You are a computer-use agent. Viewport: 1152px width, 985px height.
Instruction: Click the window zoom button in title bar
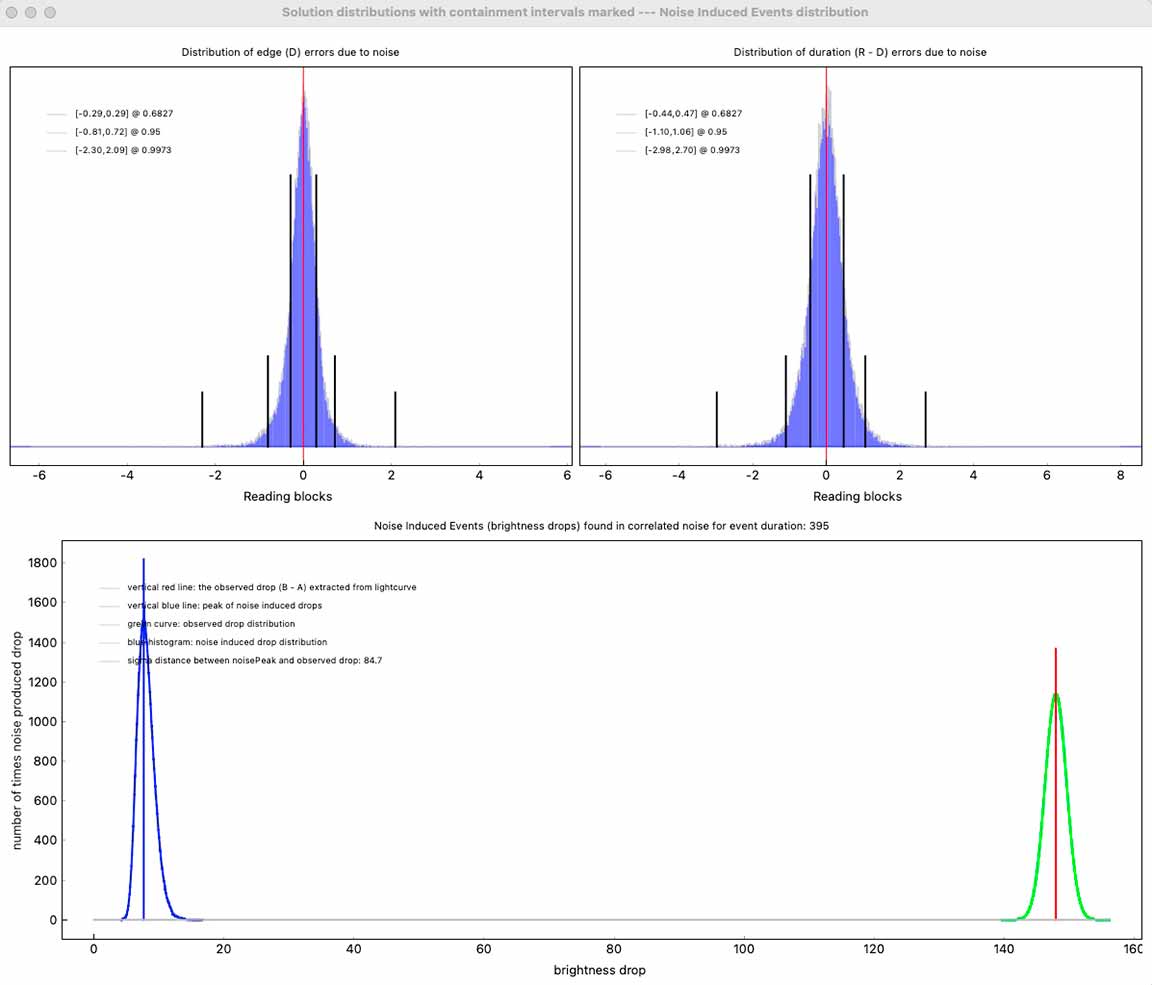point(49,12)
